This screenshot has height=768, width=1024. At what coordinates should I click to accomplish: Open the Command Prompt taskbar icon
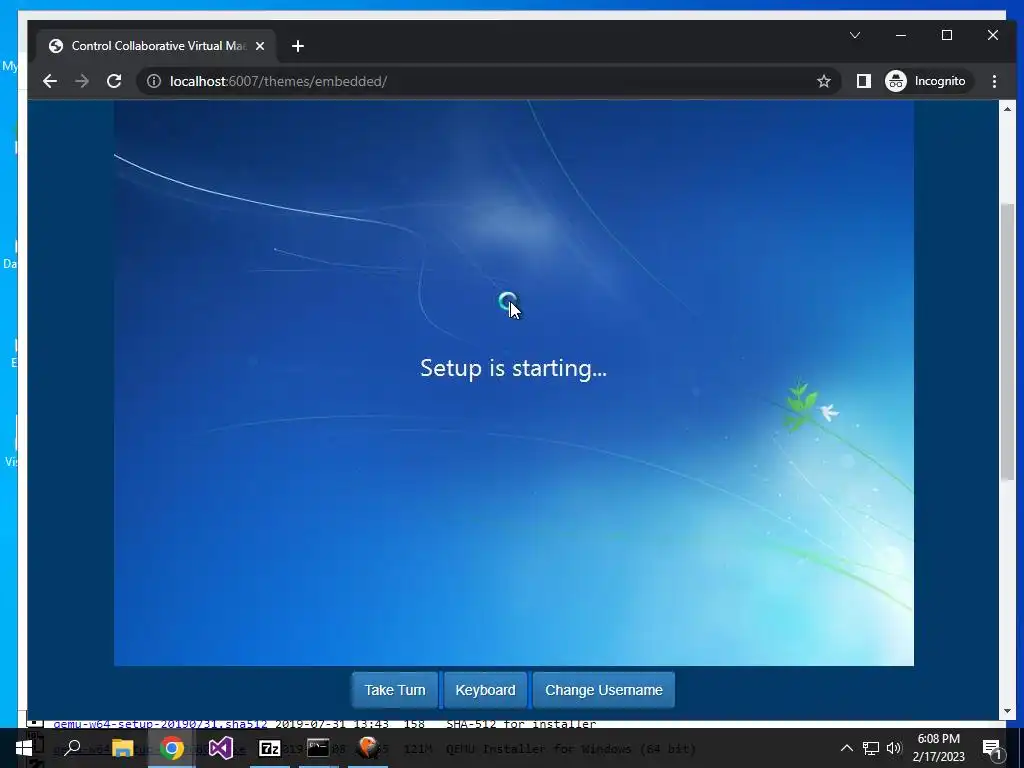click(x=318, y=748)
